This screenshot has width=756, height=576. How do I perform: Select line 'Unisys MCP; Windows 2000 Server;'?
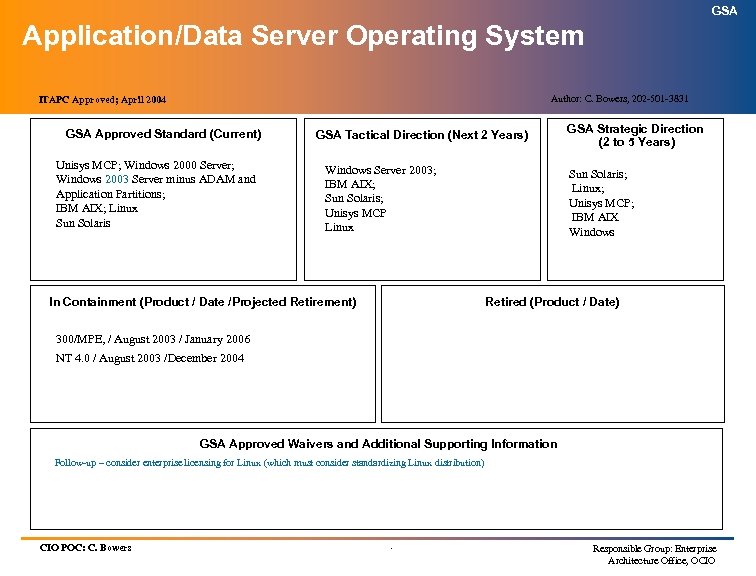(x=145, y=165)
